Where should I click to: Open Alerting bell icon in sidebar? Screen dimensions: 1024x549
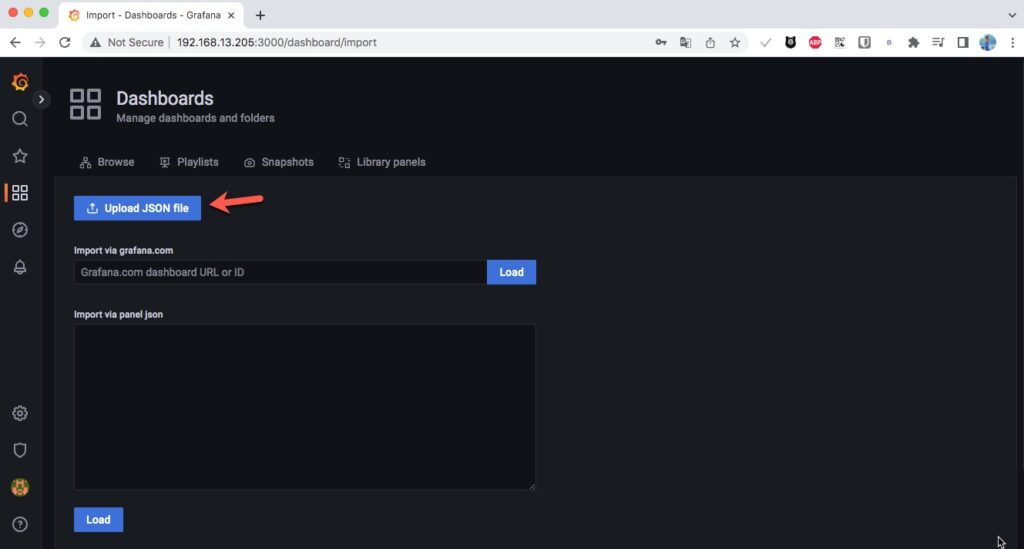click(x=20, y=267)
